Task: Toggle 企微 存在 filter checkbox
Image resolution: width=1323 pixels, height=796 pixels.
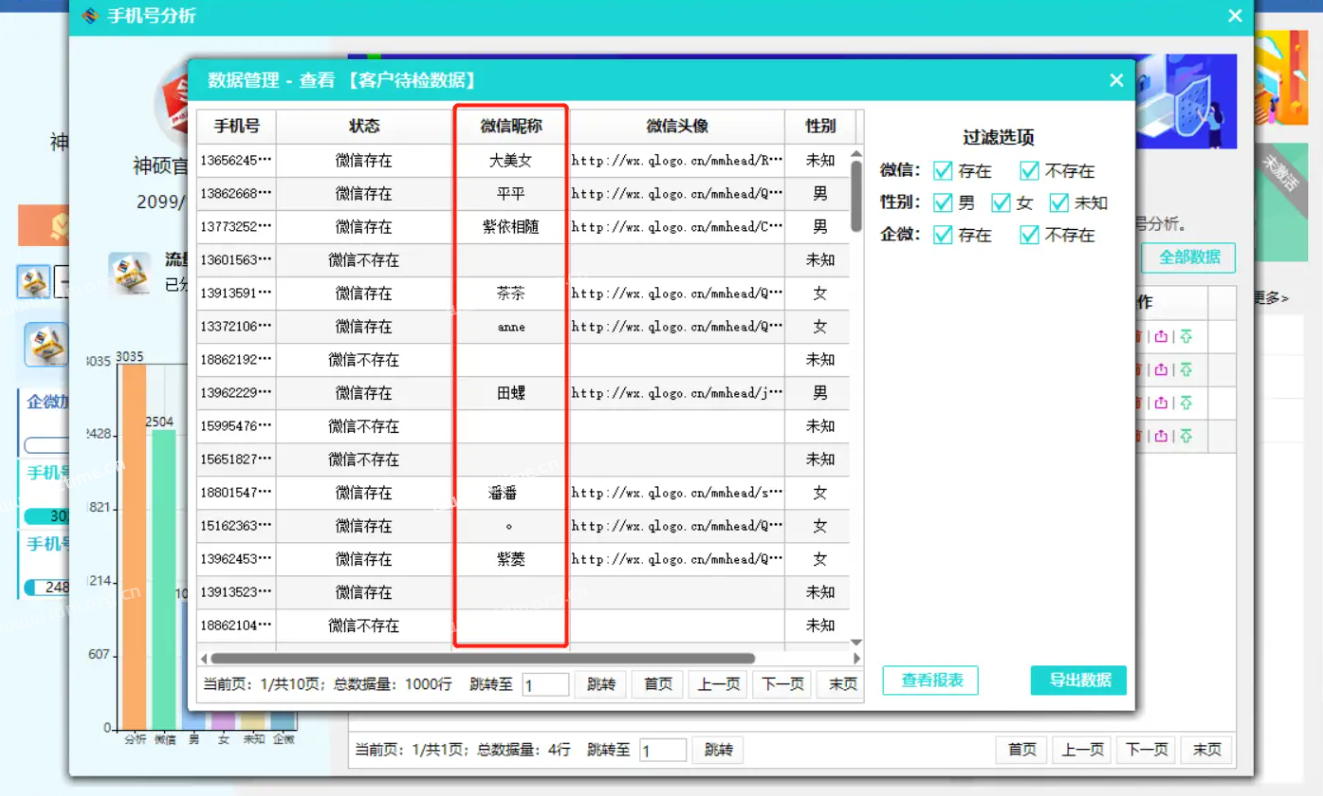Action: [942, 235]
